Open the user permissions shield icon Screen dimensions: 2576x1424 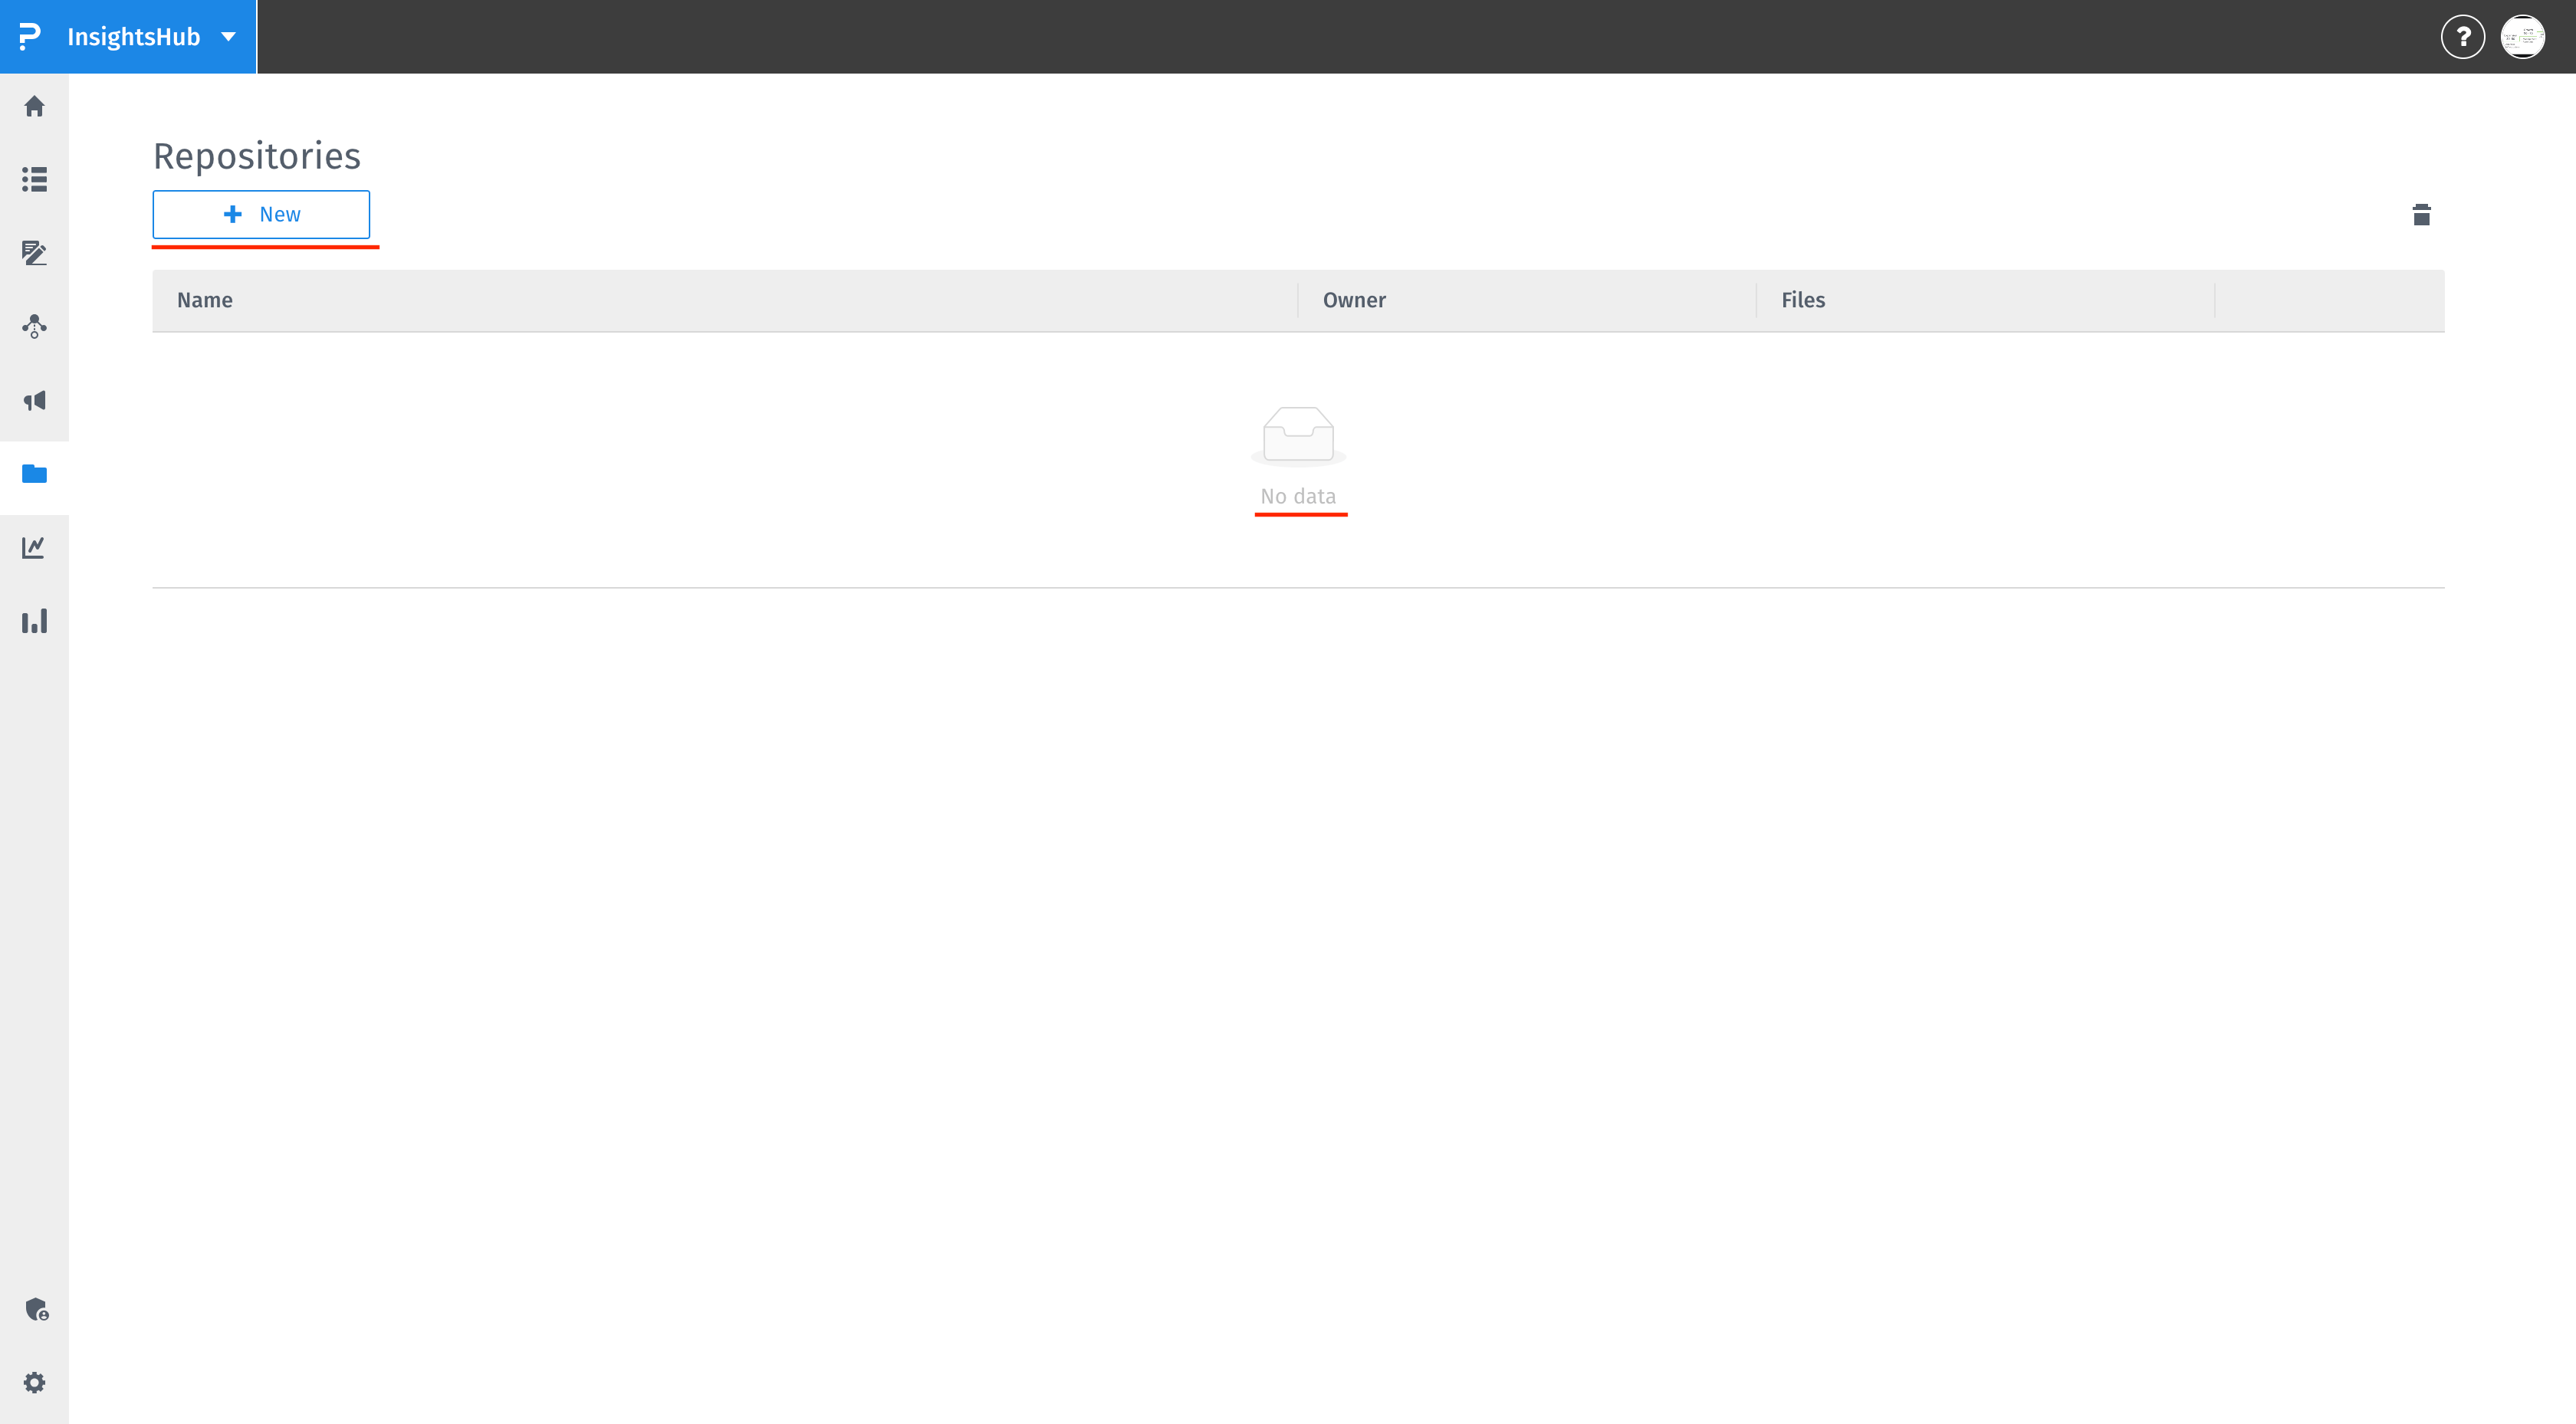coord(35,1310)
